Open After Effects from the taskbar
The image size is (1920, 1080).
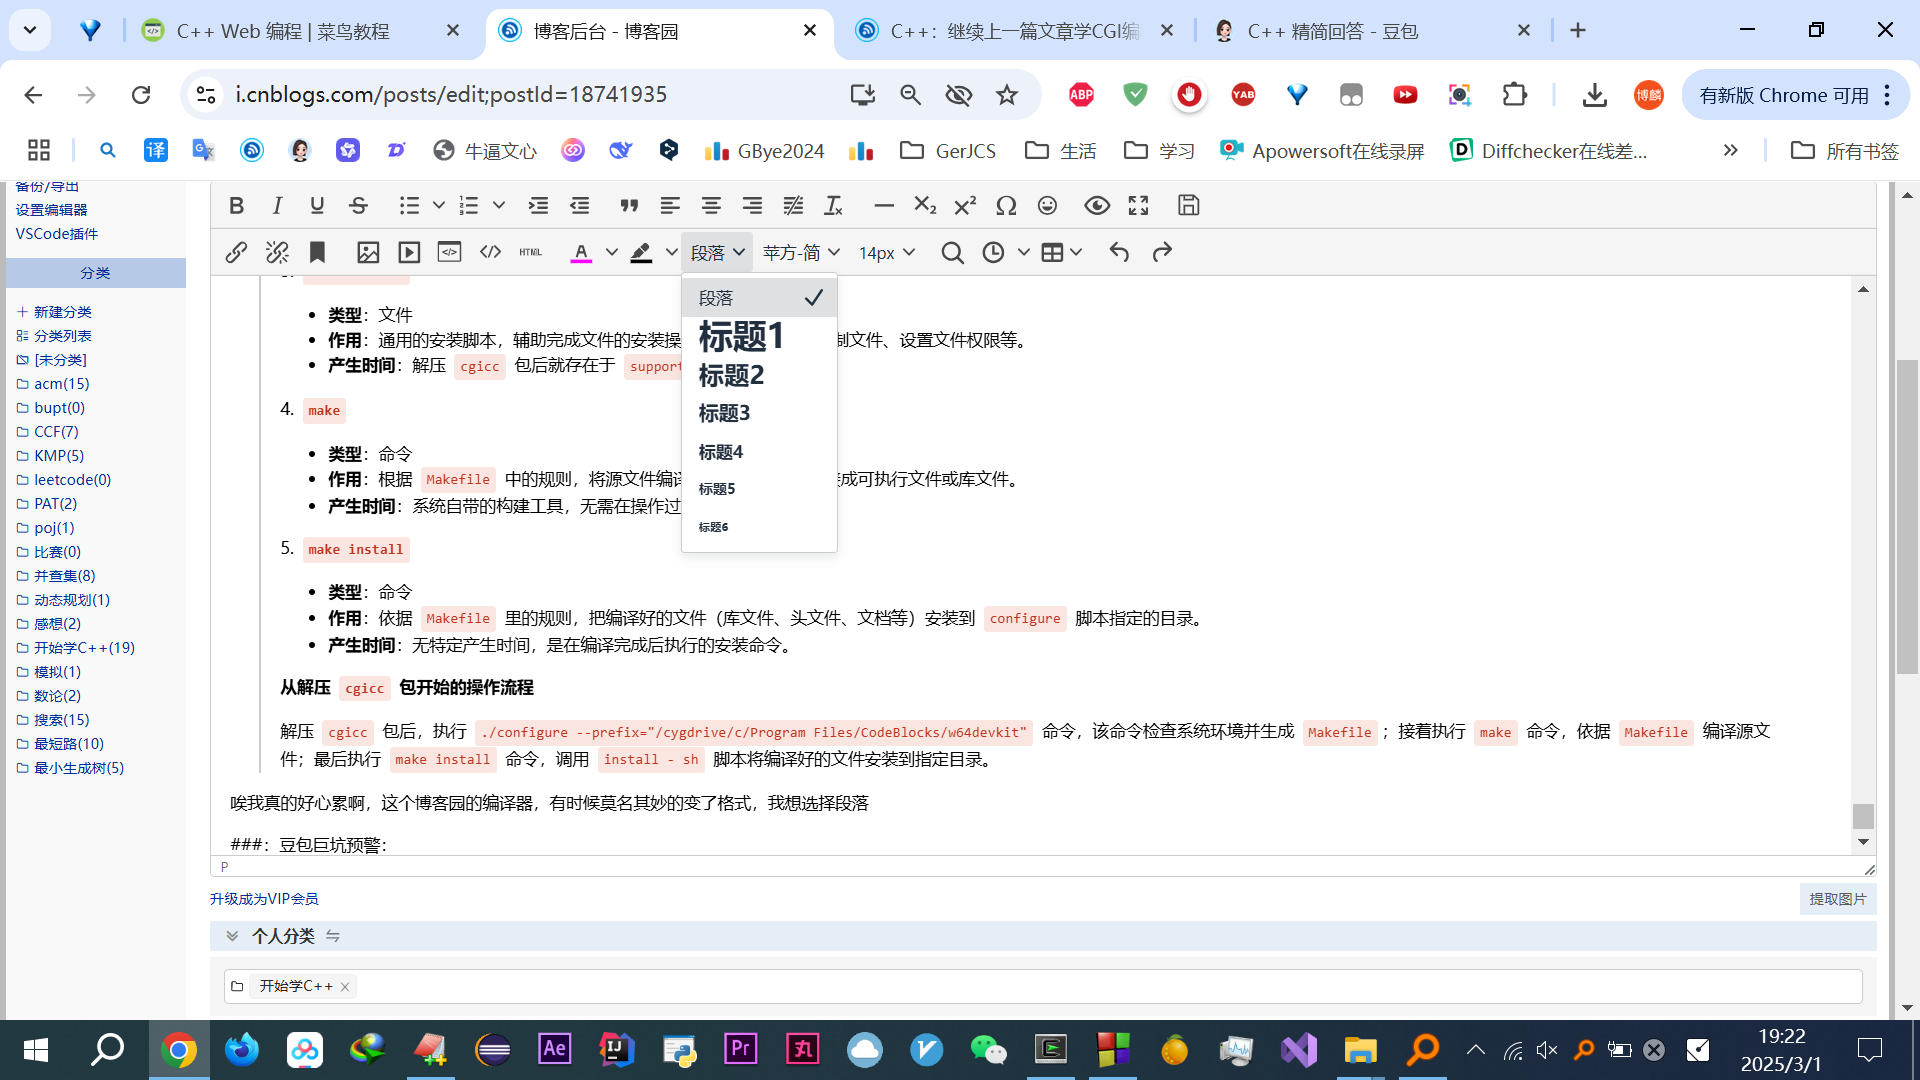tap(554, 1050)
